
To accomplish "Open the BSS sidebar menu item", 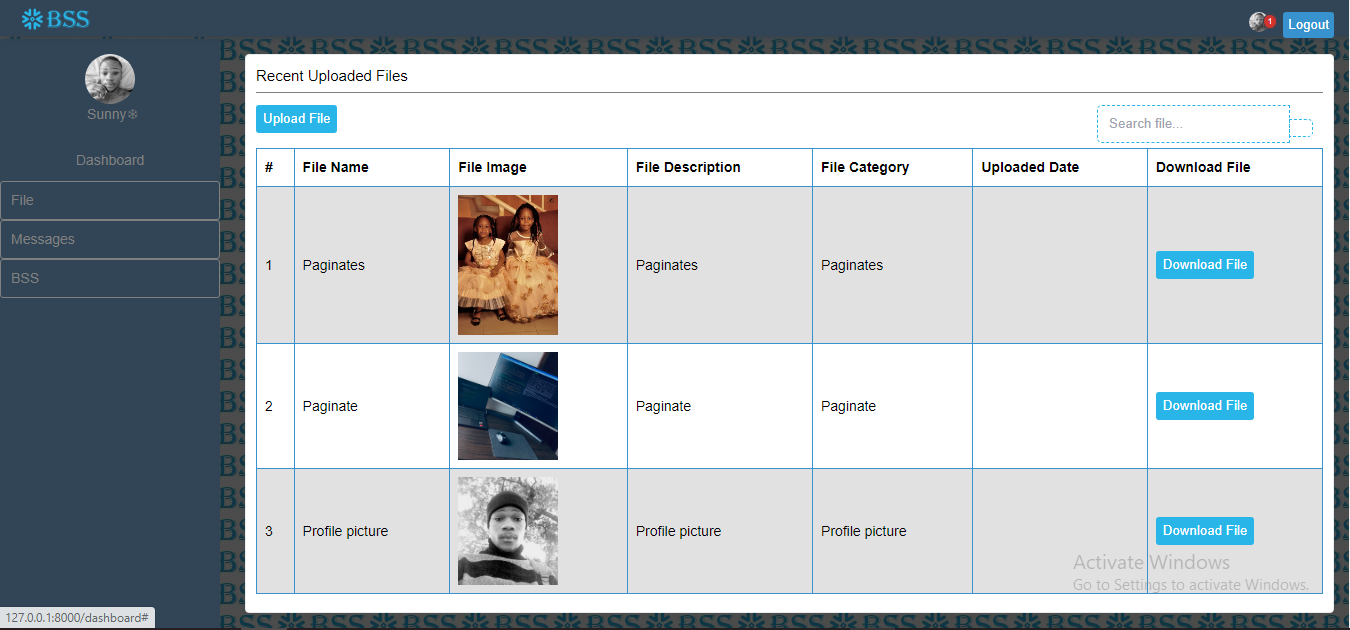I will point(110,278).
